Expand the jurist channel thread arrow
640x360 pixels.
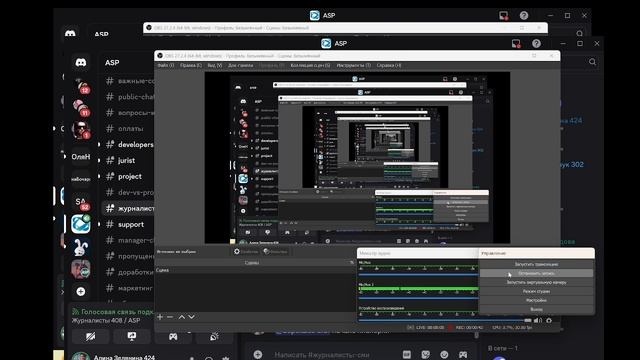coord(99,160)
